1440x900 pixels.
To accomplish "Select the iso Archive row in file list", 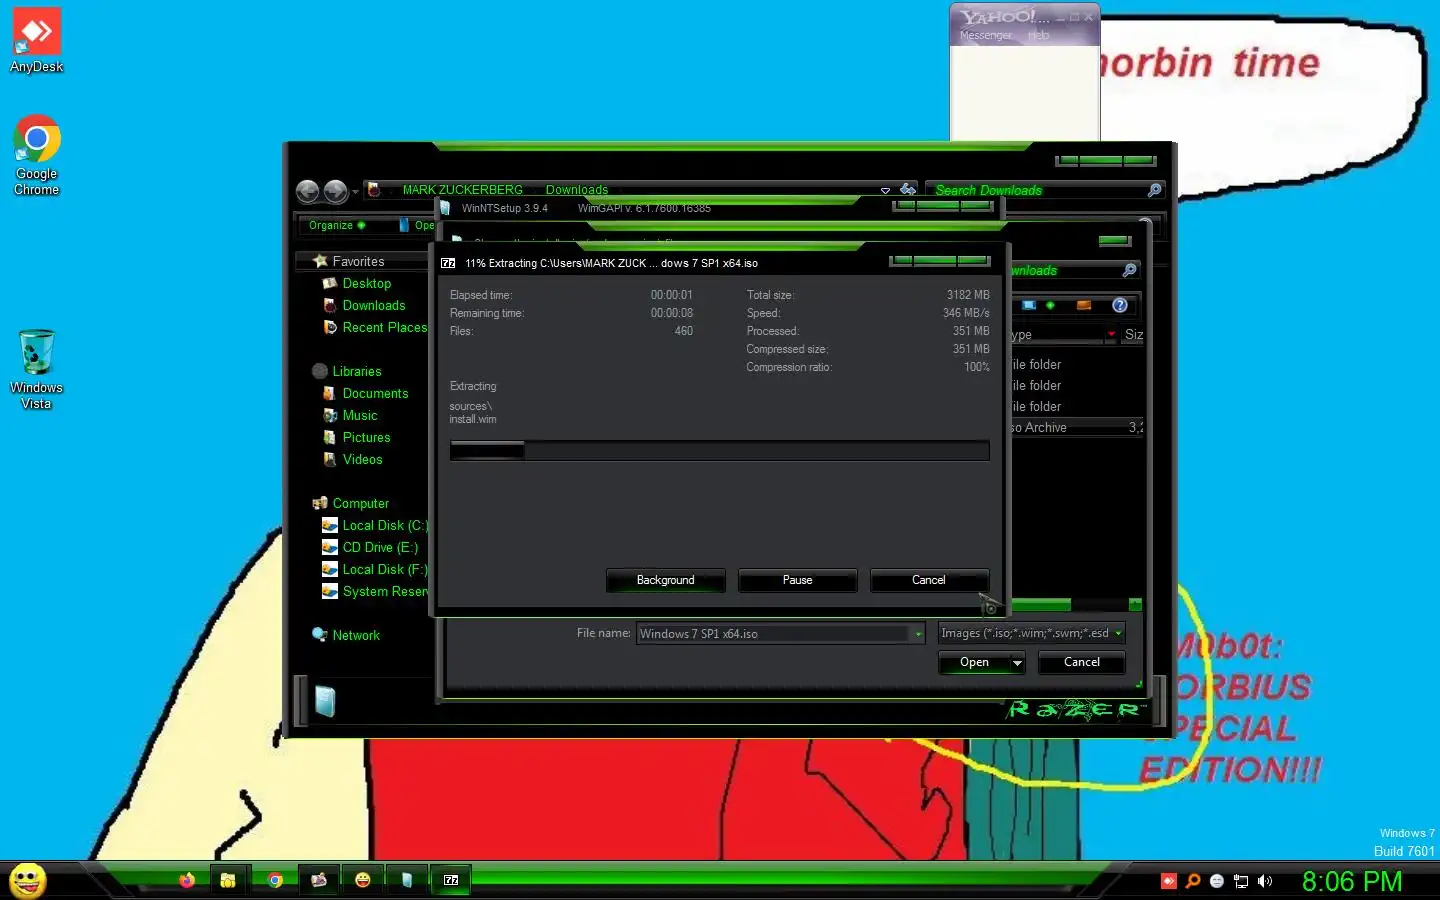I will click(x=1075, y=428).
